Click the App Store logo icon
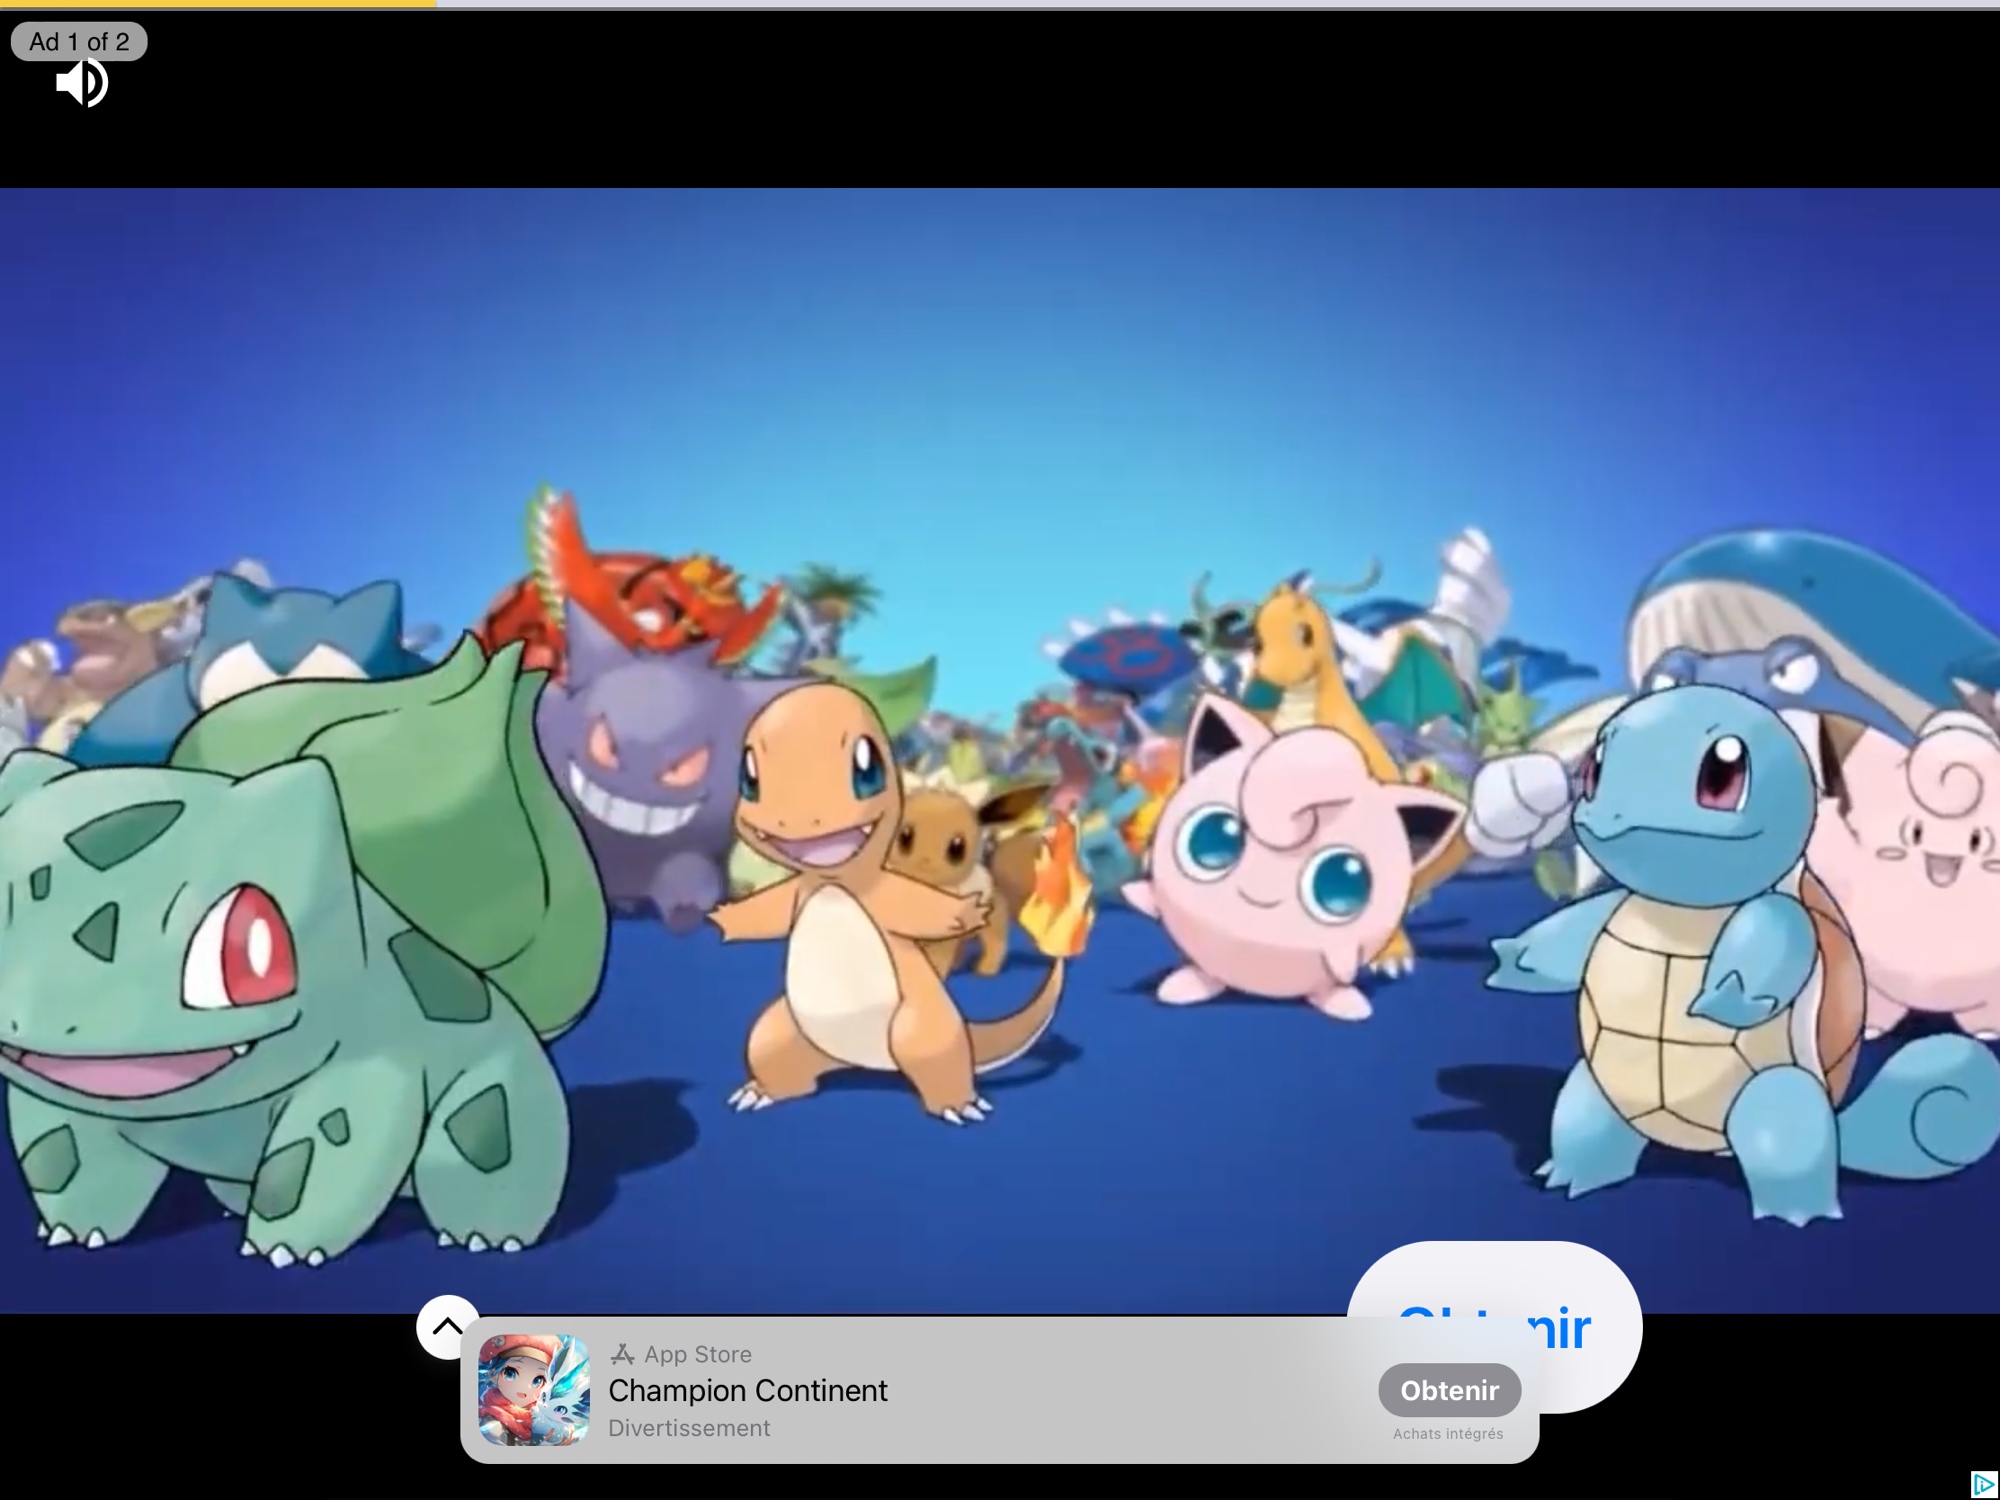2000x1500 pixels. click(622, 1354)
